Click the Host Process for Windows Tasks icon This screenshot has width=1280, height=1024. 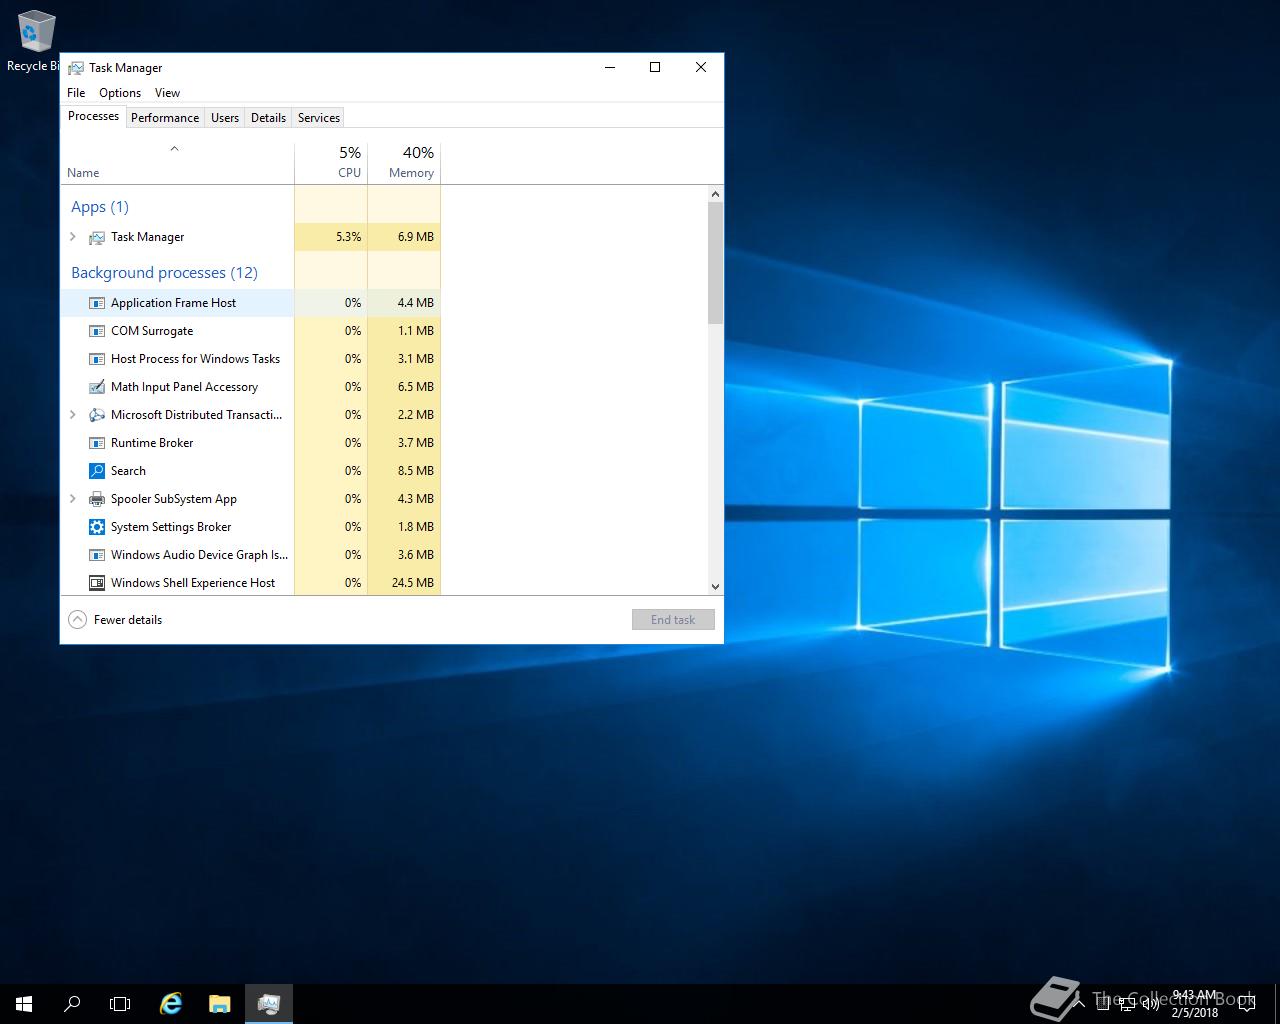(97, 359)
